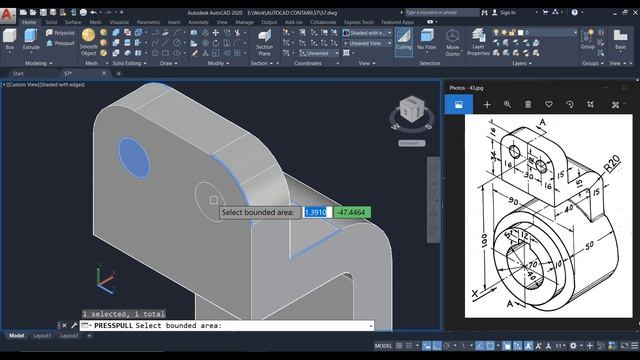
Task: Click the favorite heart icon in Photos
Action: [549, 104]
